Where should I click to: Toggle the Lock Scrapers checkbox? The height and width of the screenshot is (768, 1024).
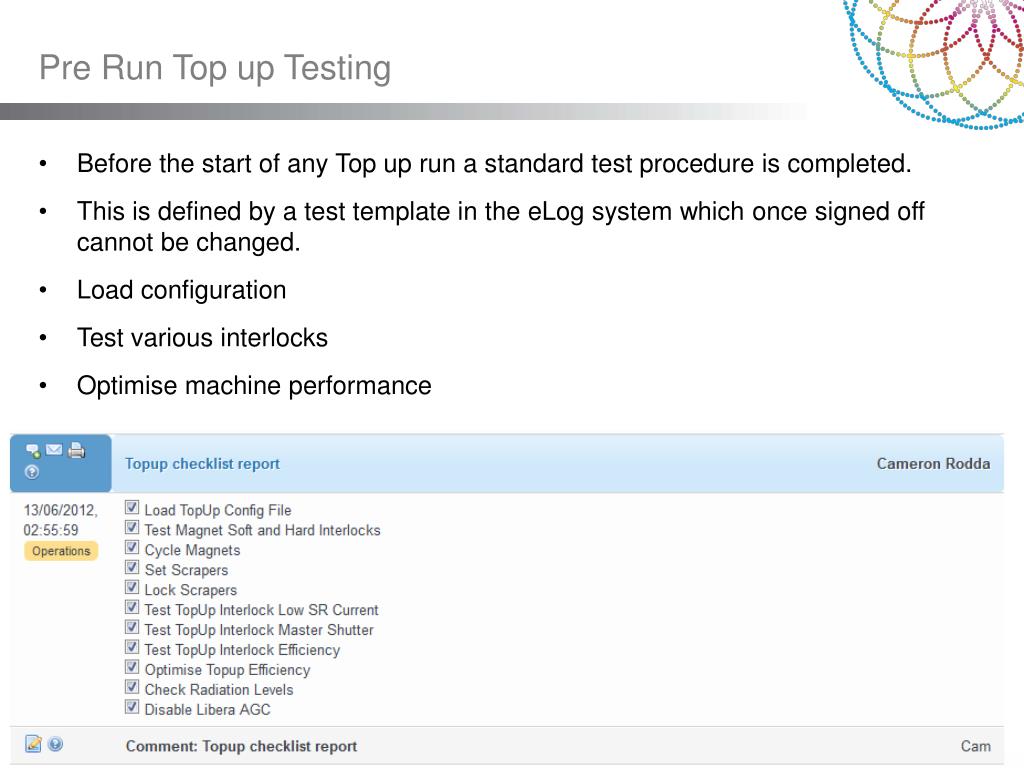[x=132, y=587]
